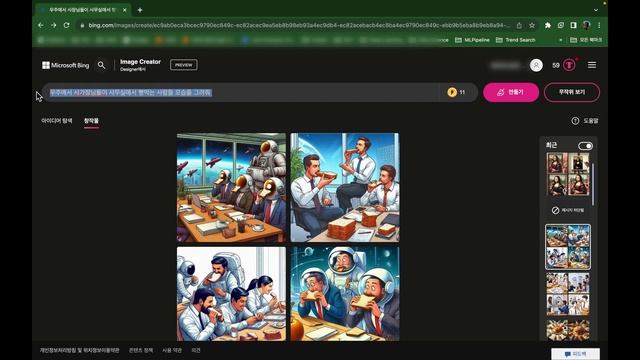
Task: Open the last footer link on left row
Action: tap(196, 350)
